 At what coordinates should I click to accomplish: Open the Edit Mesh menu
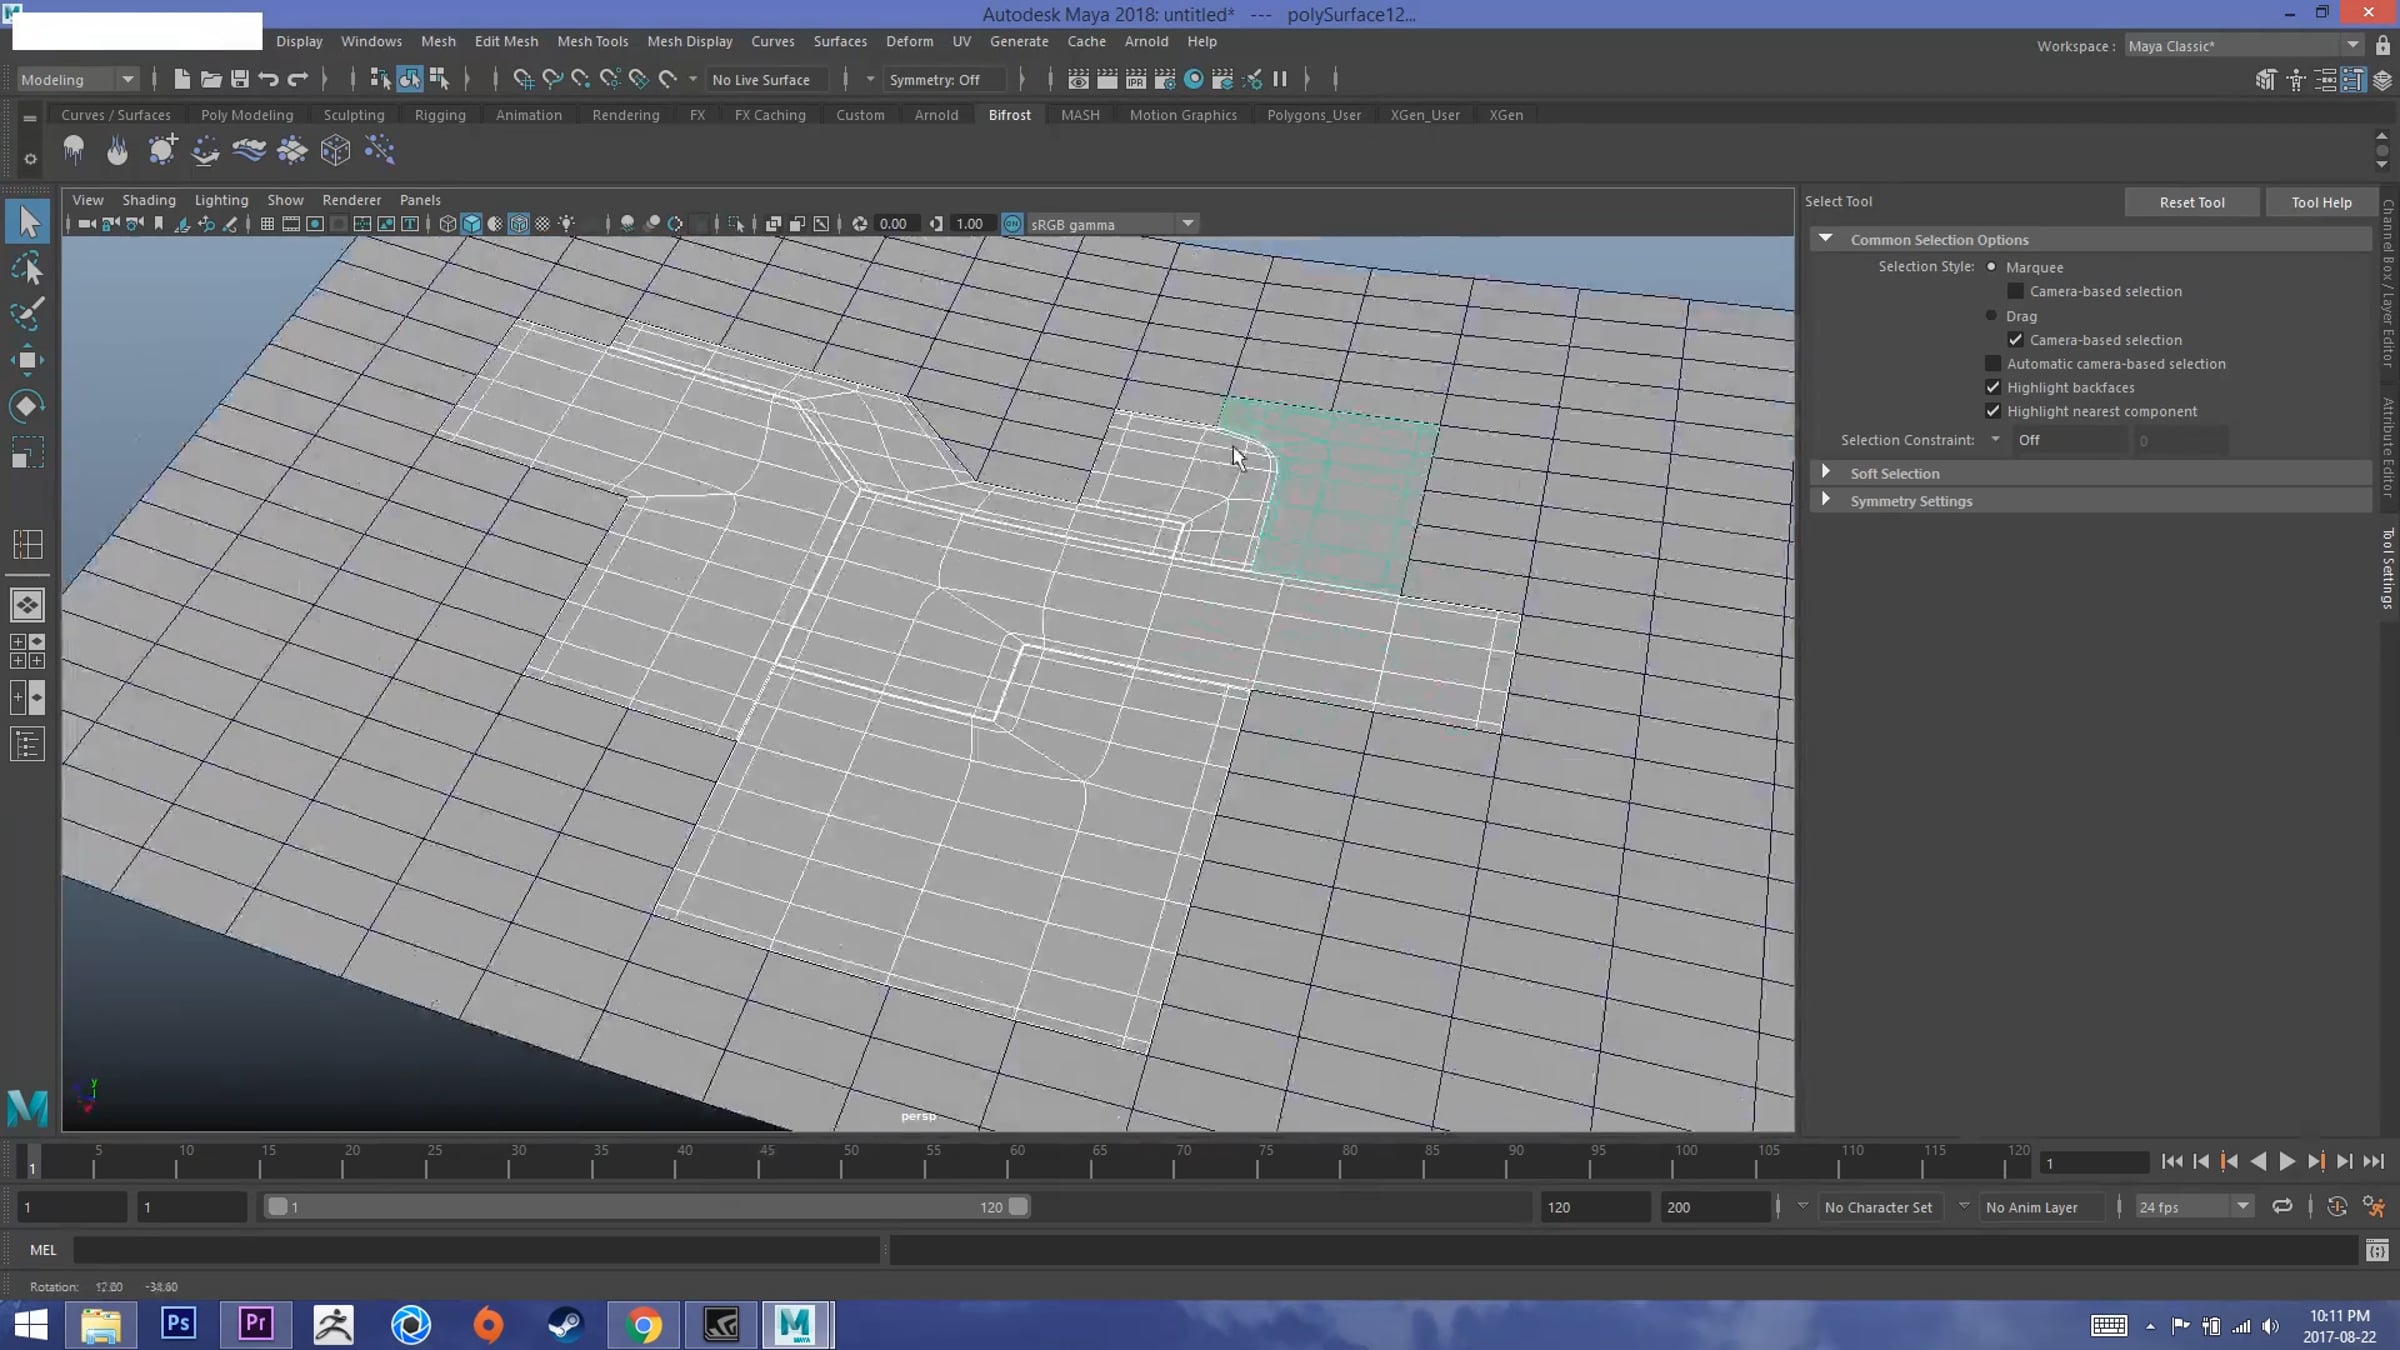pyautogui.click(x=506, y=41)
